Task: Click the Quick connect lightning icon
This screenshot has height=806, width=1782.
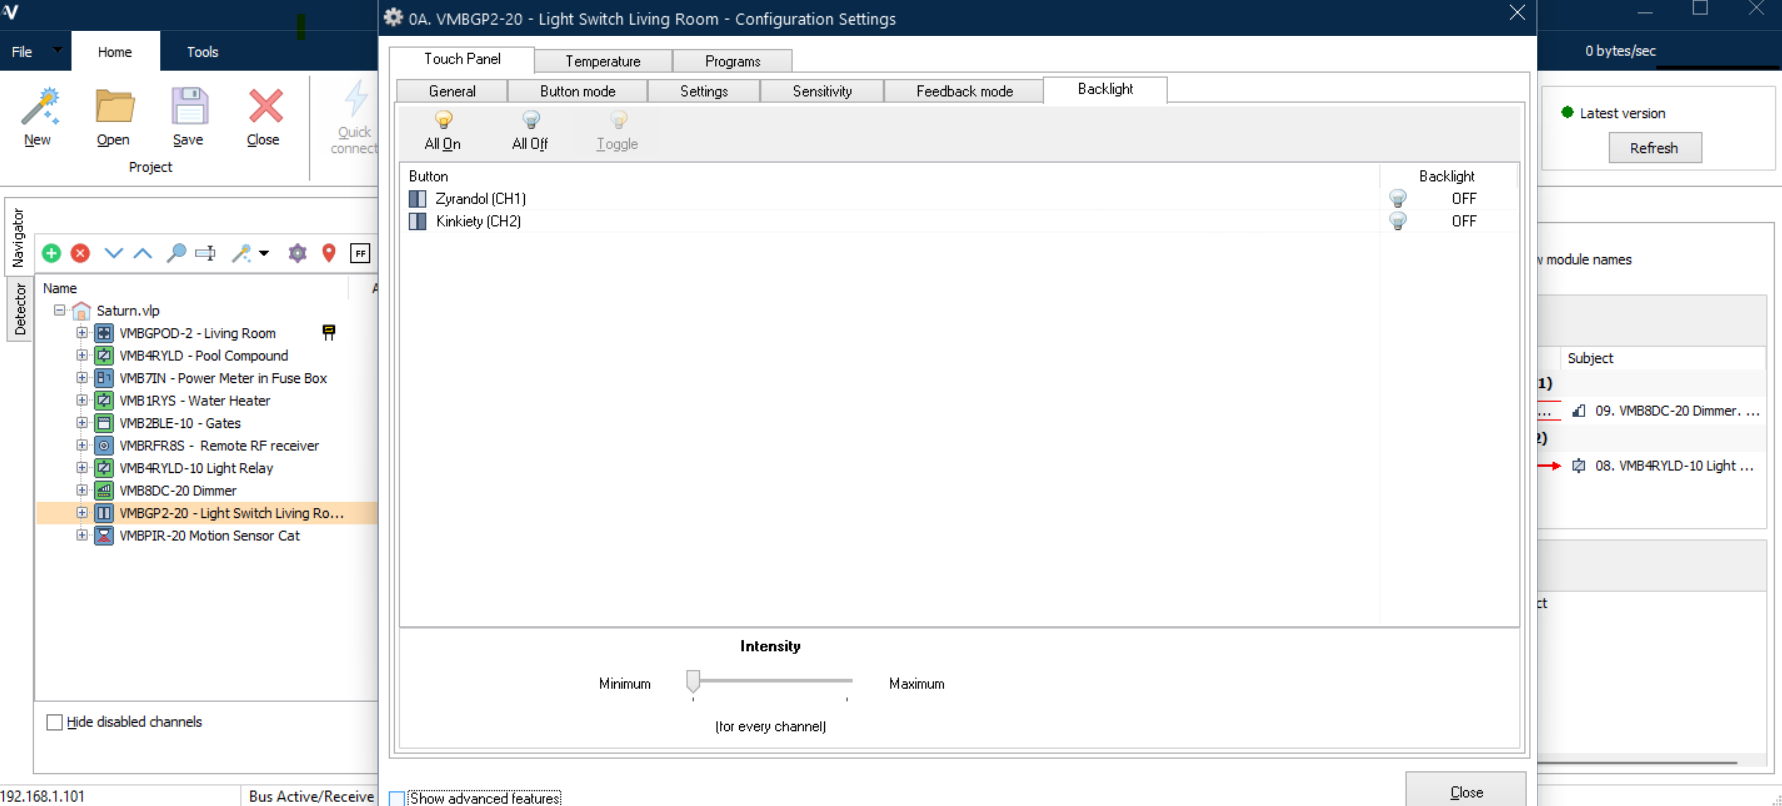Action: pyautogui.click(x=355, y=100)
